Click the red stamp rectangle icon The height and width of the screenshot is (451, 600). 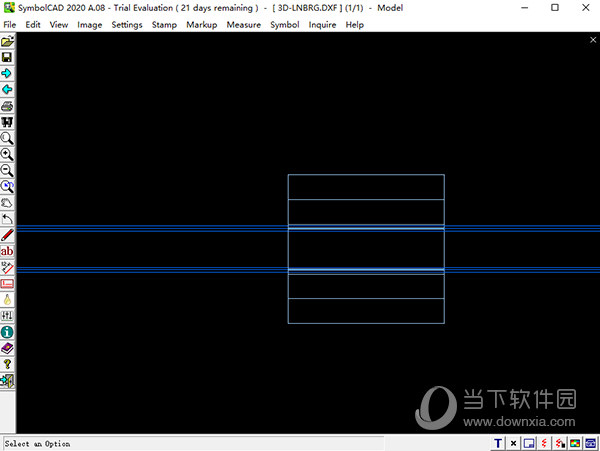pos(7,283)
